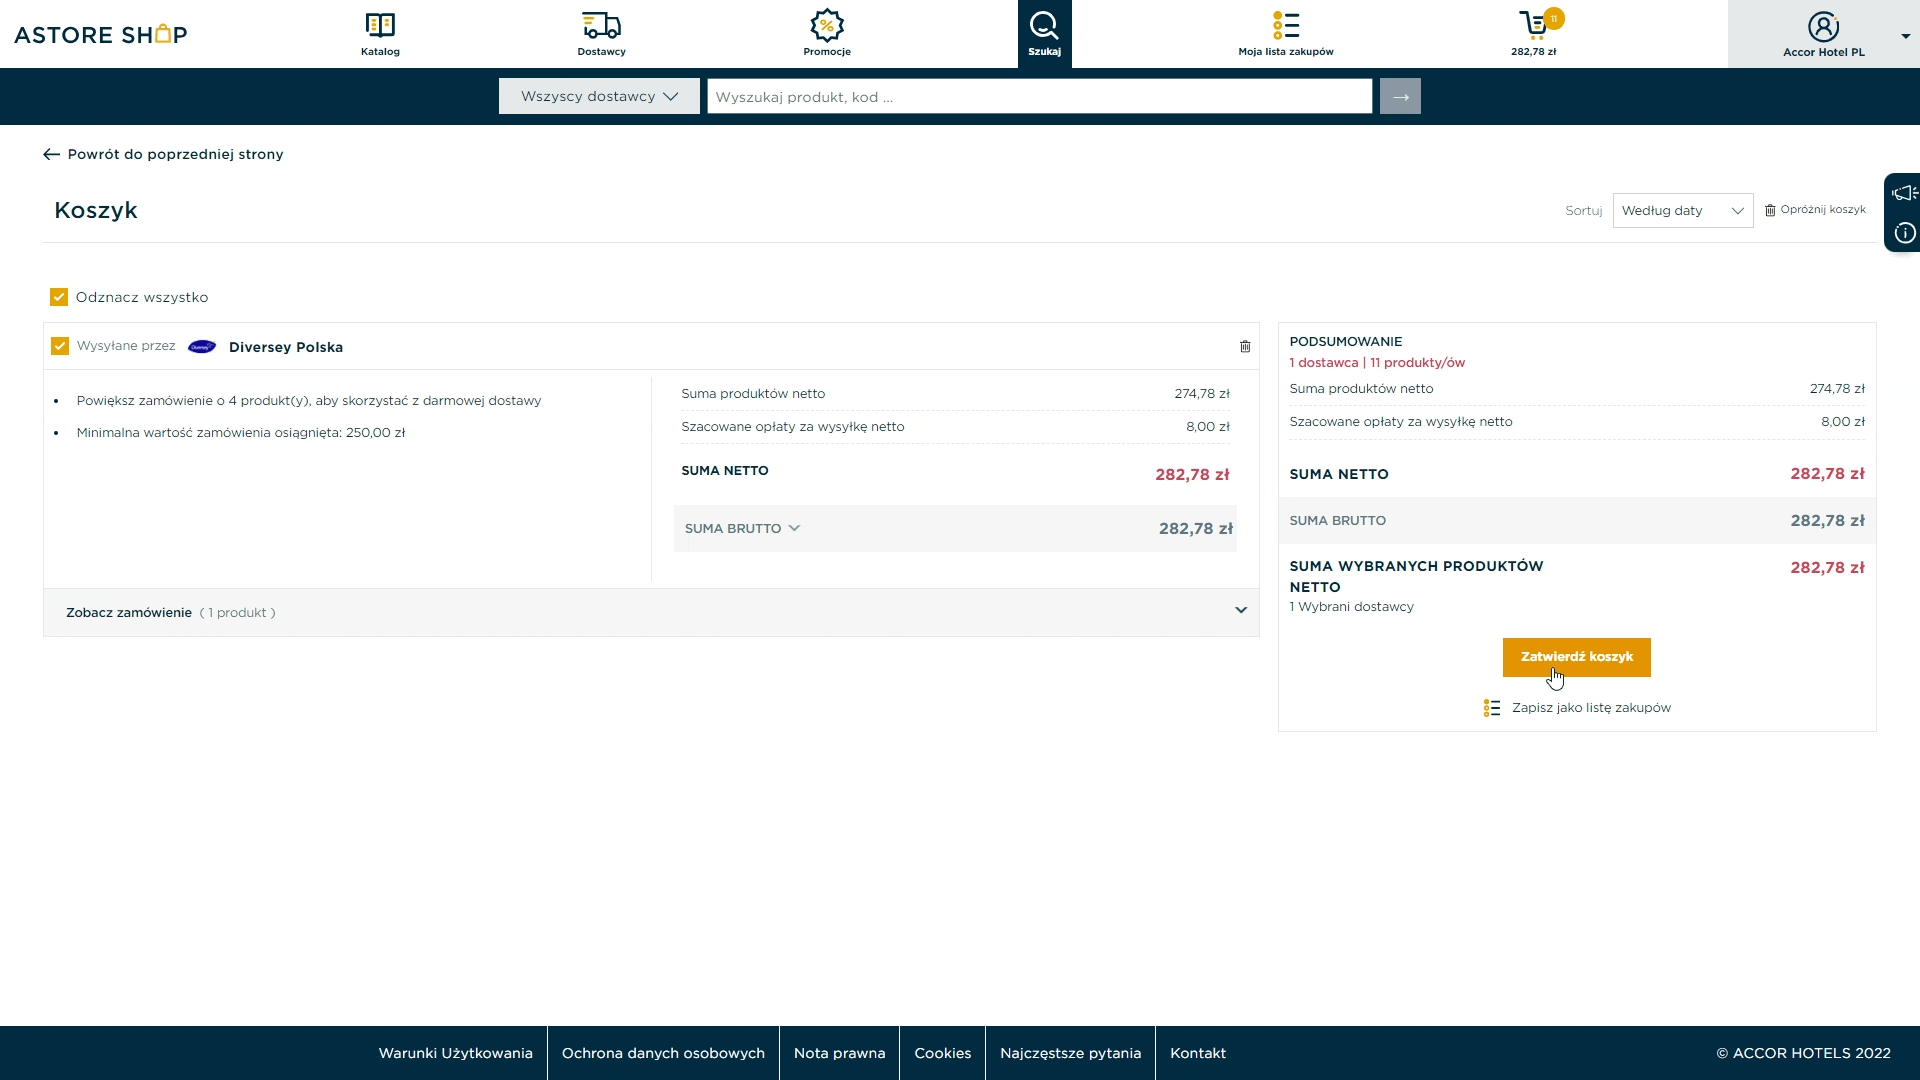Click '1 Wybrani dostawcy' text
Image resolution: width=1920 pixels, height=1080 pixels.
click(x=1351, y=606)
